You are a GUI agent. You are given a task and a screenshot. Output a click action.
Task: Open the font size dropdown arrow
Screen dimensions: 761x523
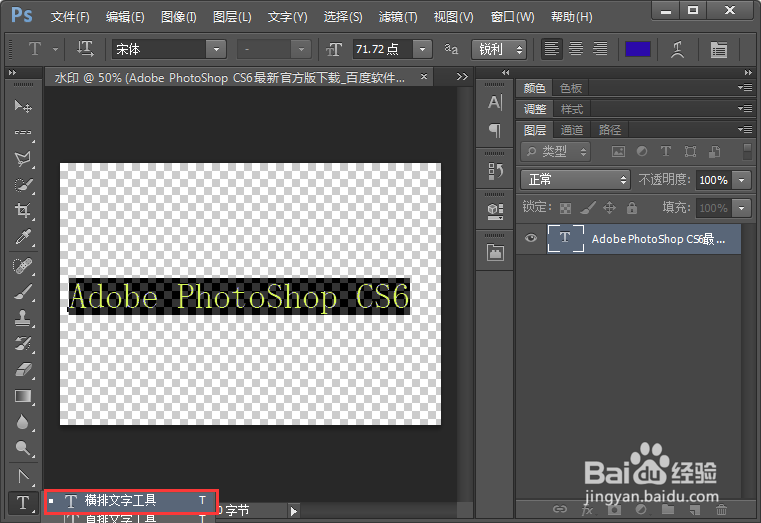(x=423, y=49)
